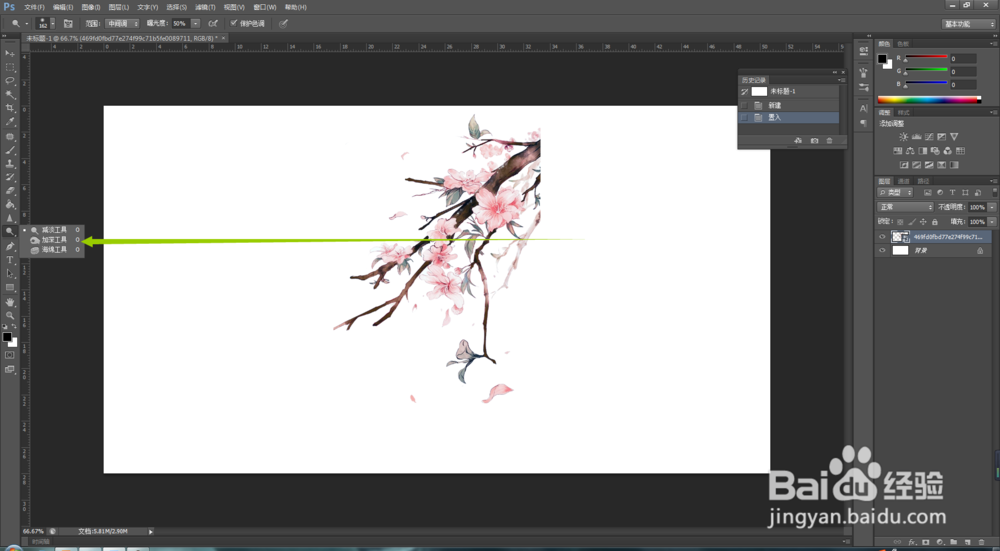Select the Zoom tool in toolbox
This screenshot has height=551, width=1000.
coord(10,316)
